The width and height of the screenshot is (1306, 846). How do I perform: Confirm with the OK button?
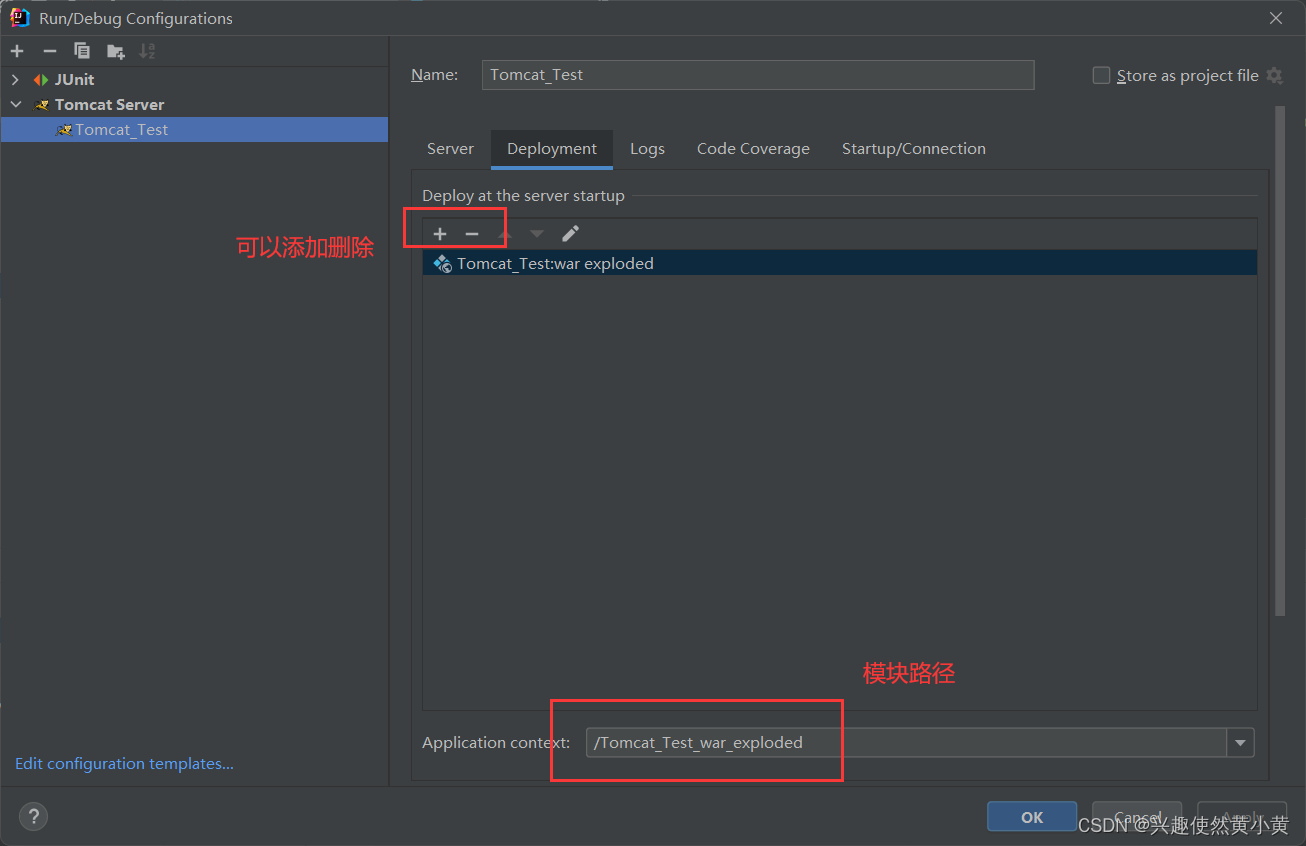pos(1032,817)
